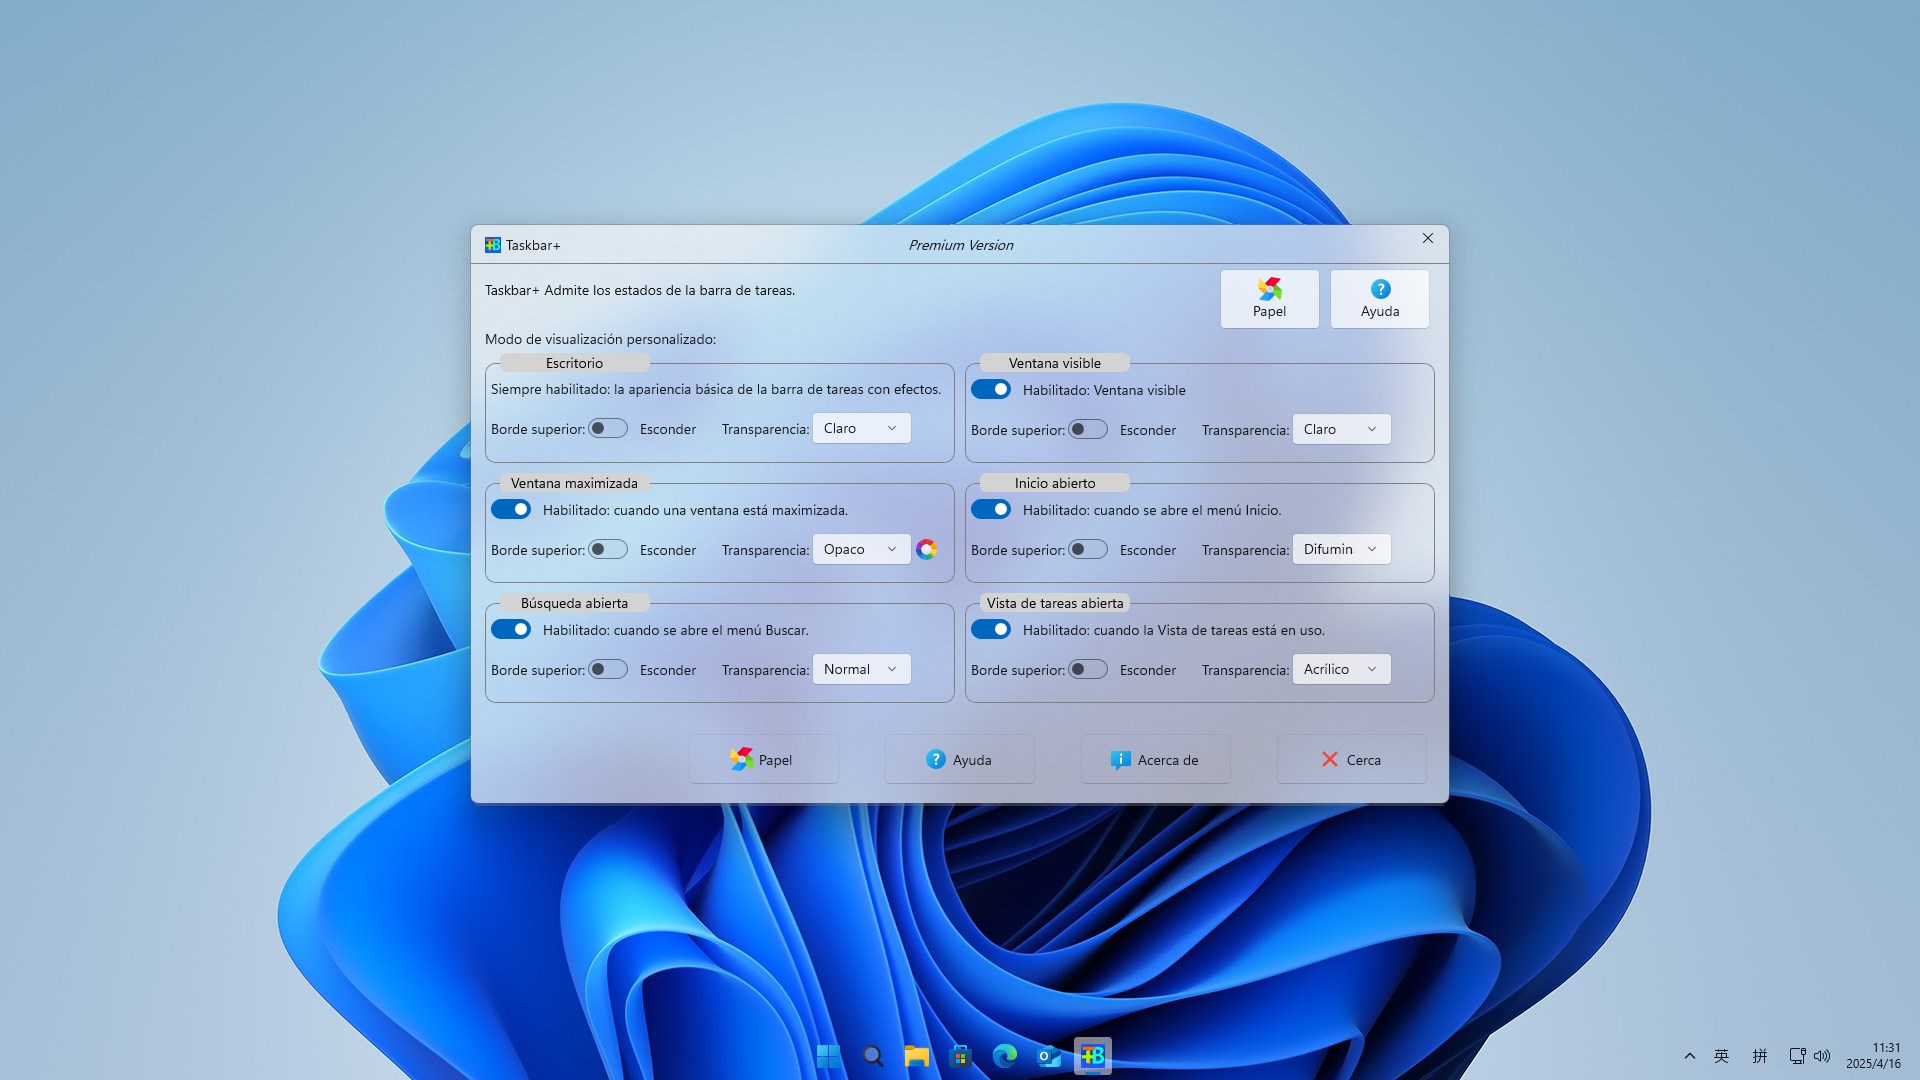The width and height of the screenshot is (1920, 1080).
Task: Open Microsoft Store from taskbar
Action: [961, 1056]
